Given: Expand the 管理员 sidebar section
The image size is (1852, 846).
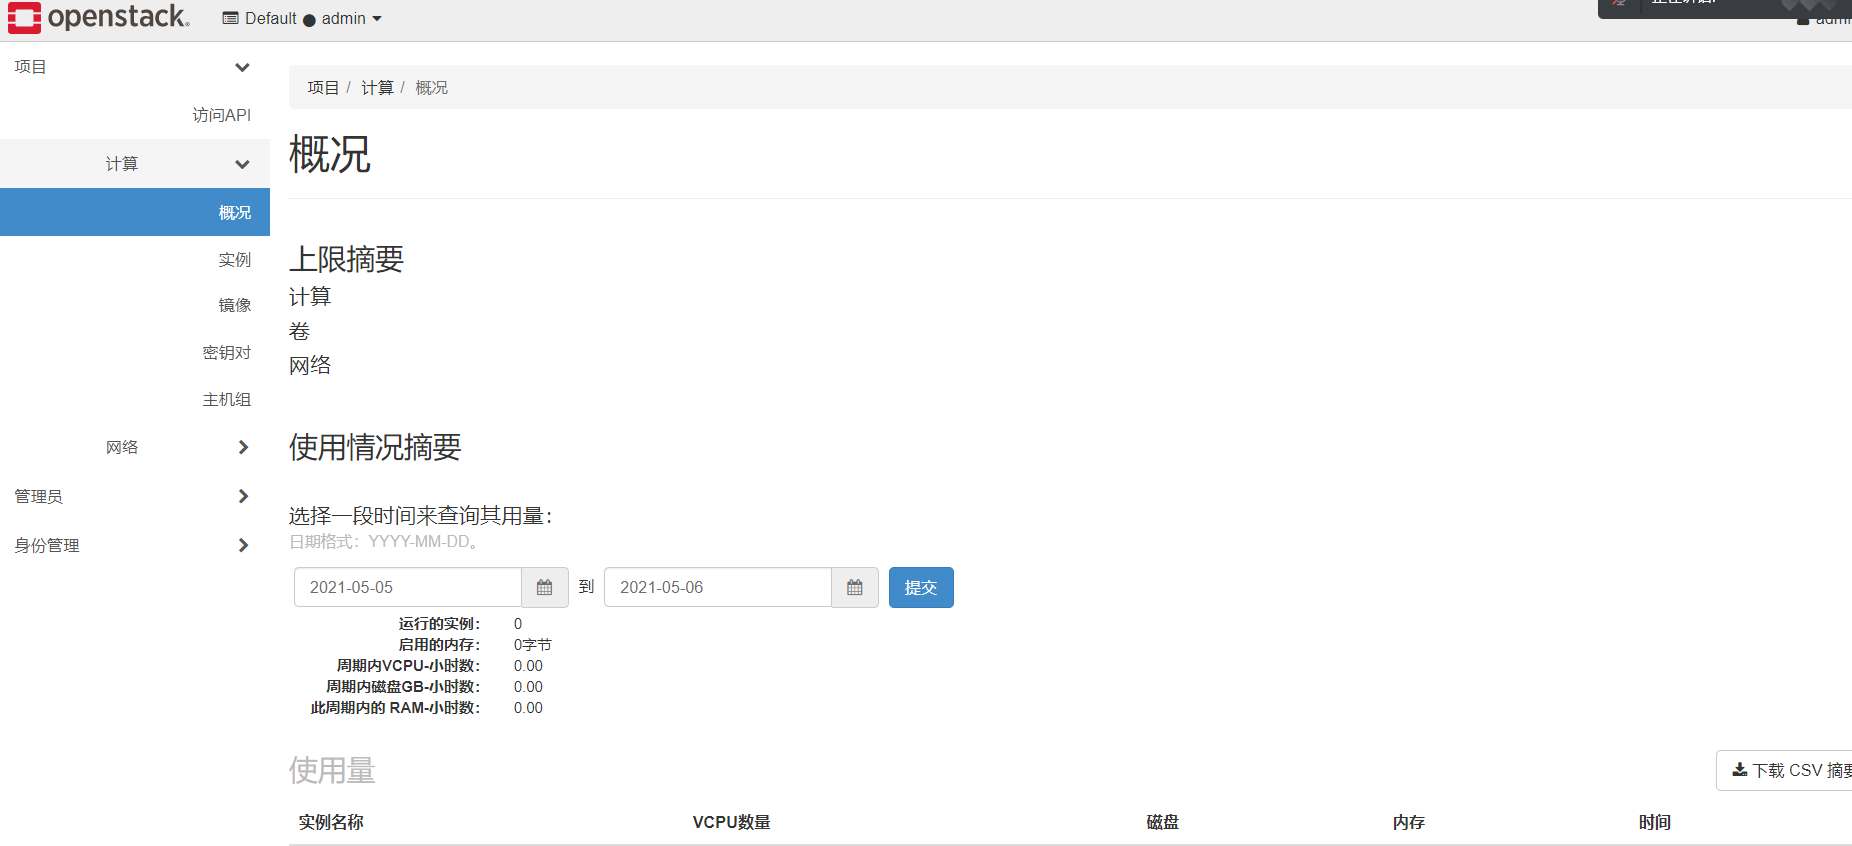Looking at the screenshot, I should click(135, 496).
